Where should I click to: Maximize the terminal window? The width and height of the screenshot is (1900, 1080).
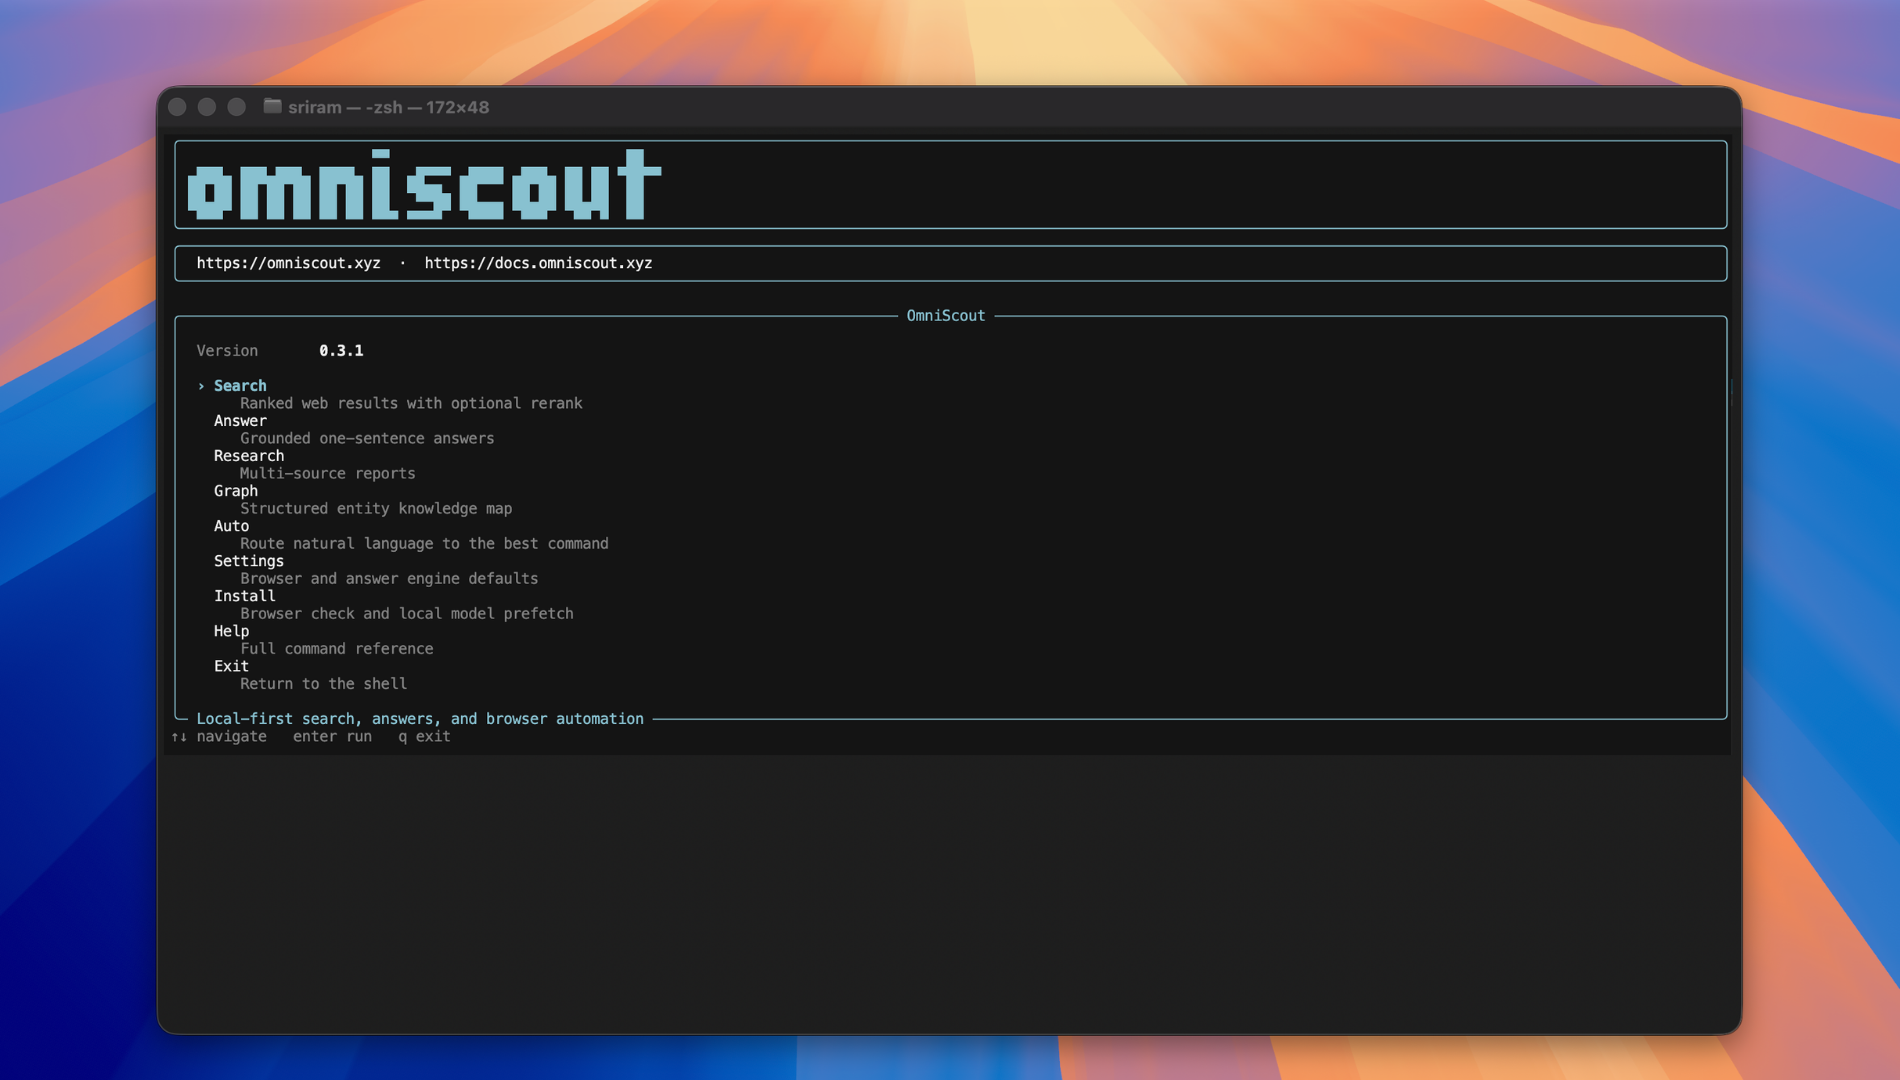coord(237,107)
